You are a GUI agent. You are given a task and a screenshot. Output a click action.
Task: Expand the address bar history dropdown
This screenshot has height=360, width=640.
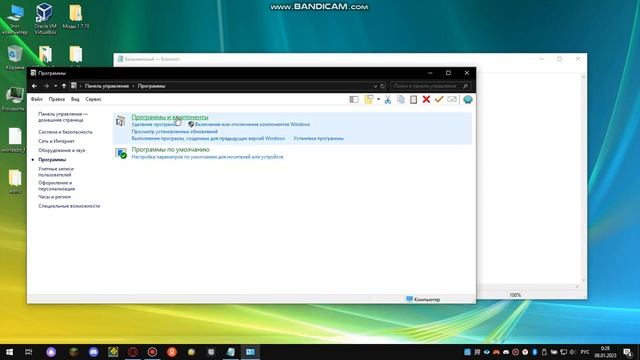(375, 86)
